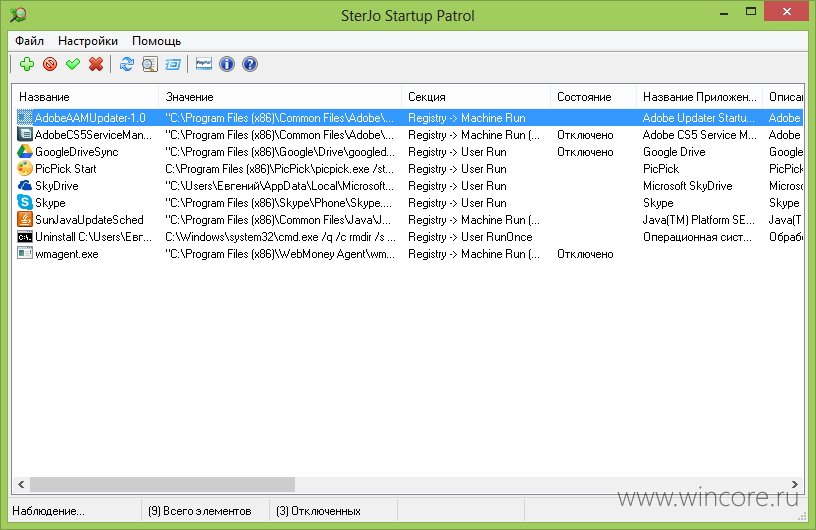Click Adobe Updater Startu... application cell
The height and width of the screenshot is (530, 816).
698,118
